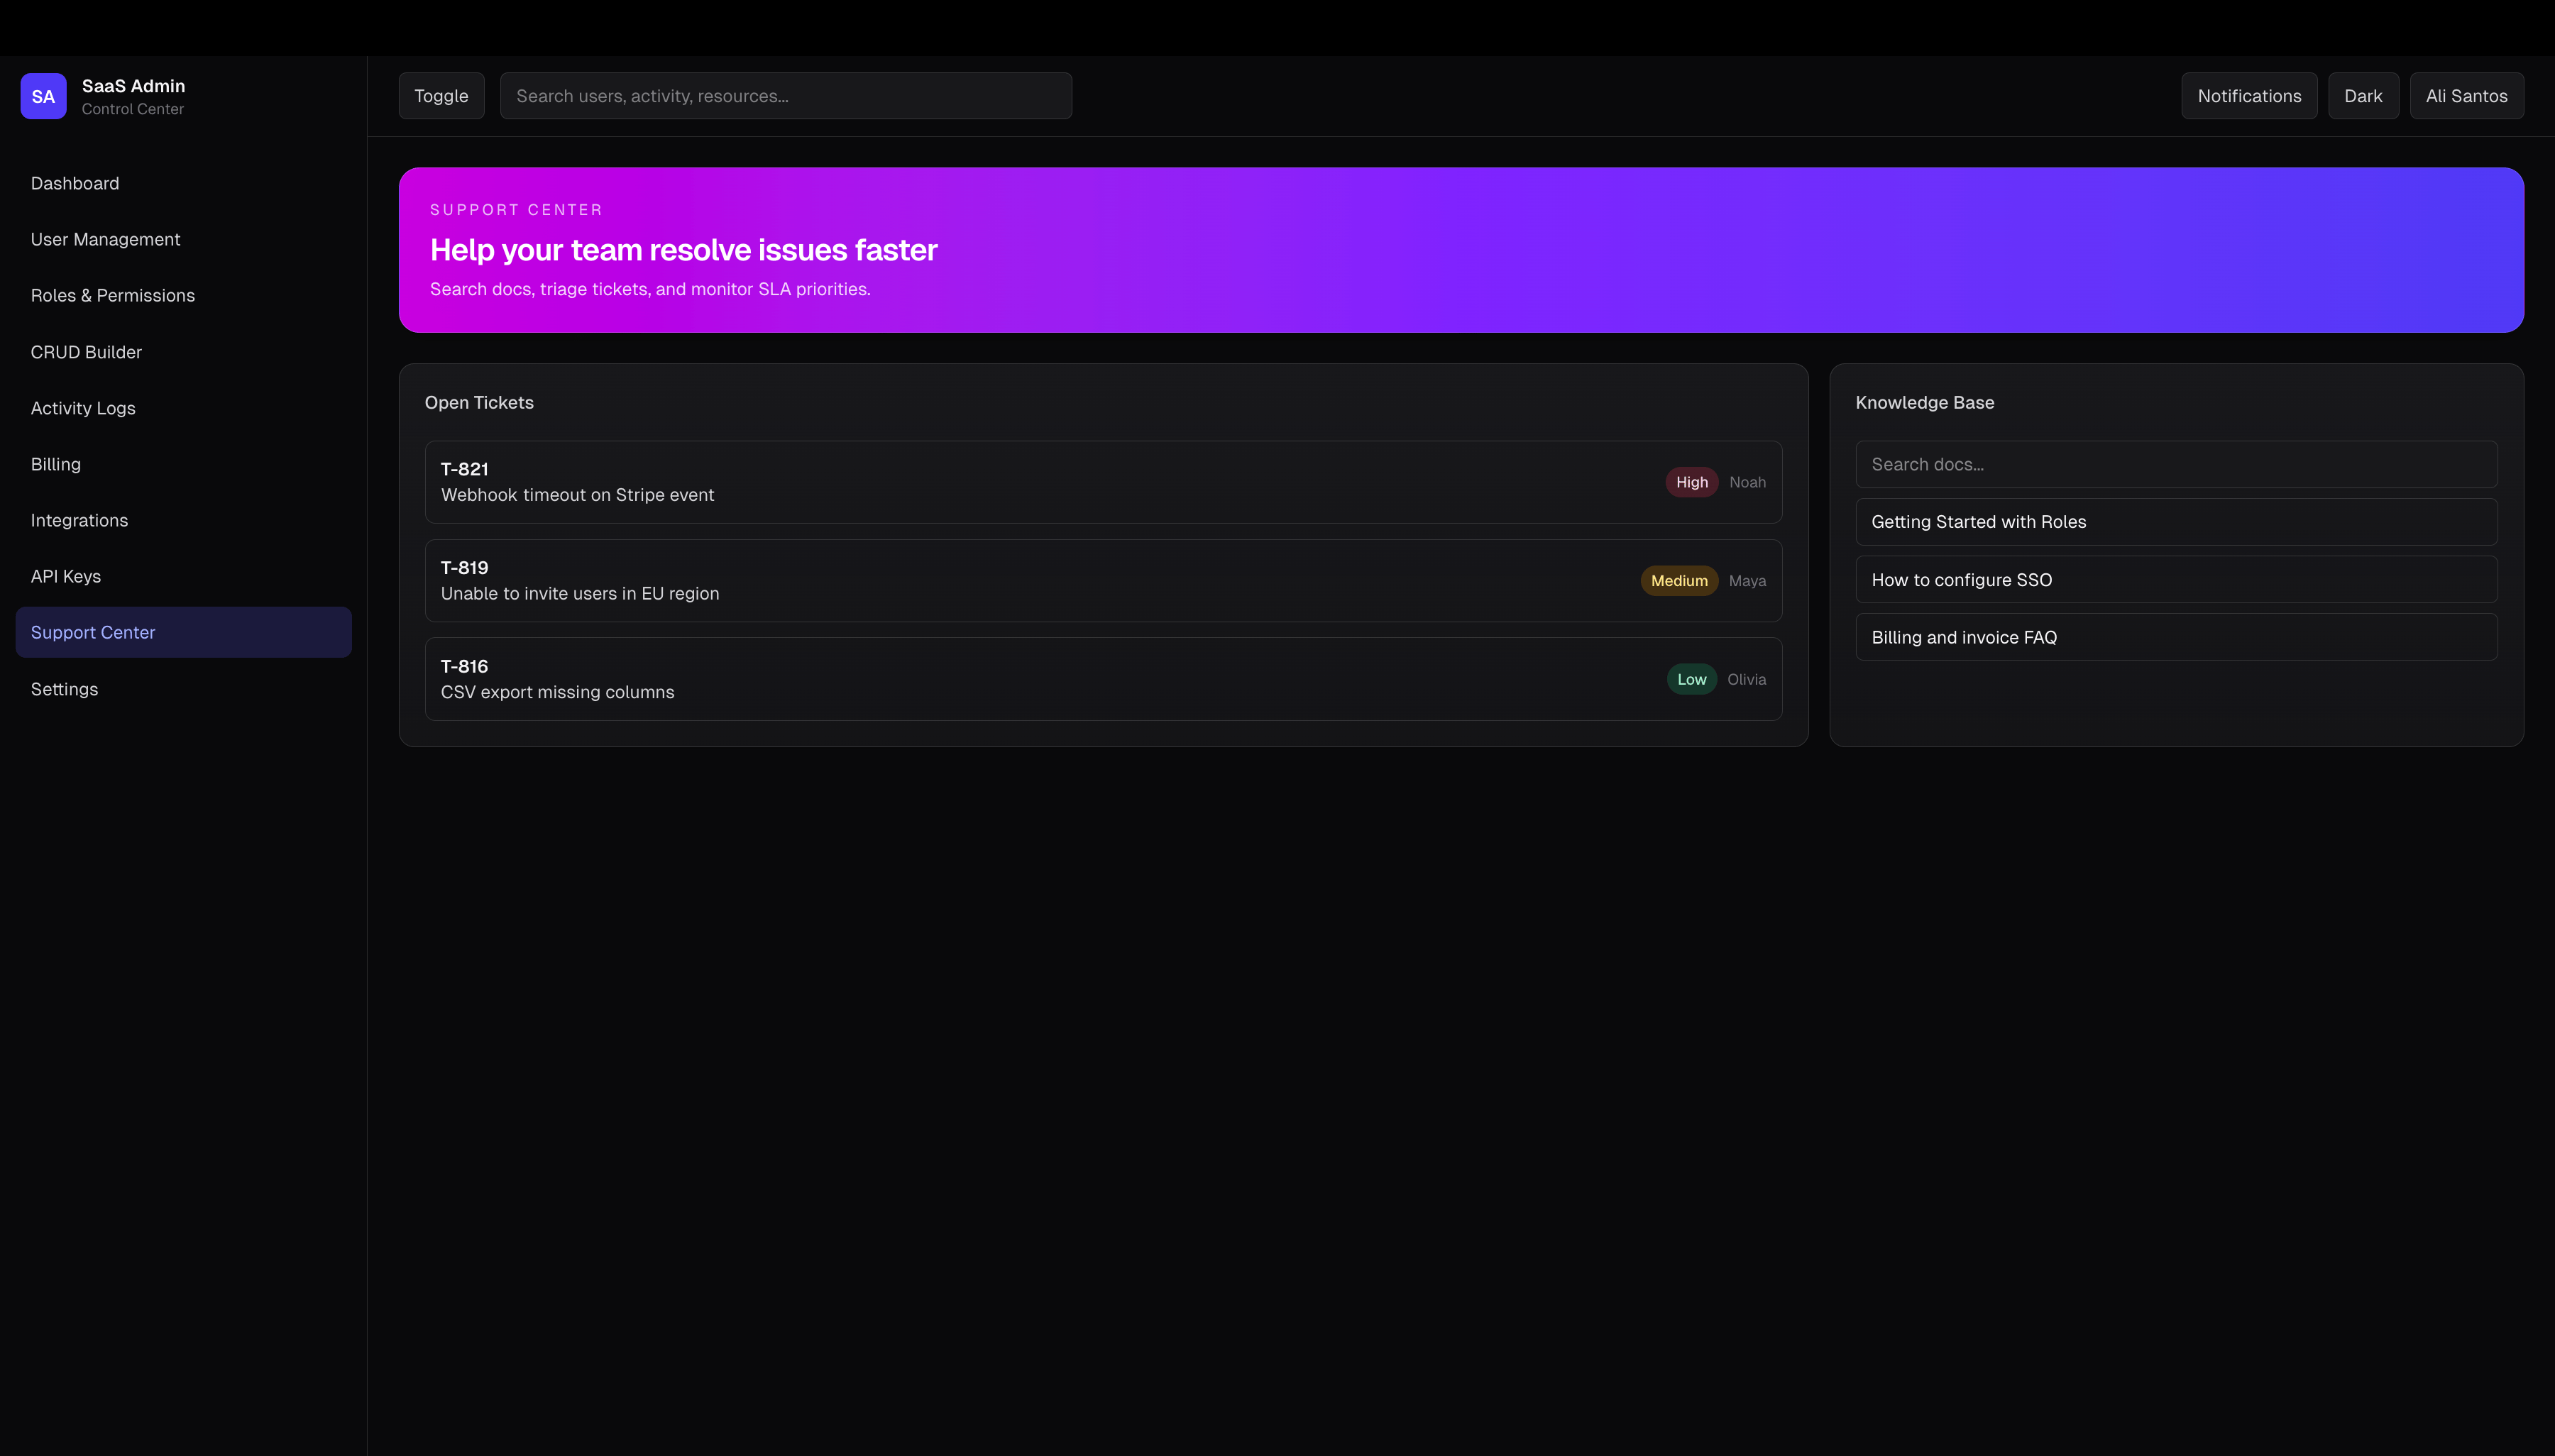Select Billing in the sidebar
Image resolution: width=2555 pixels, height=1456 pixels.
pos(183,464)
